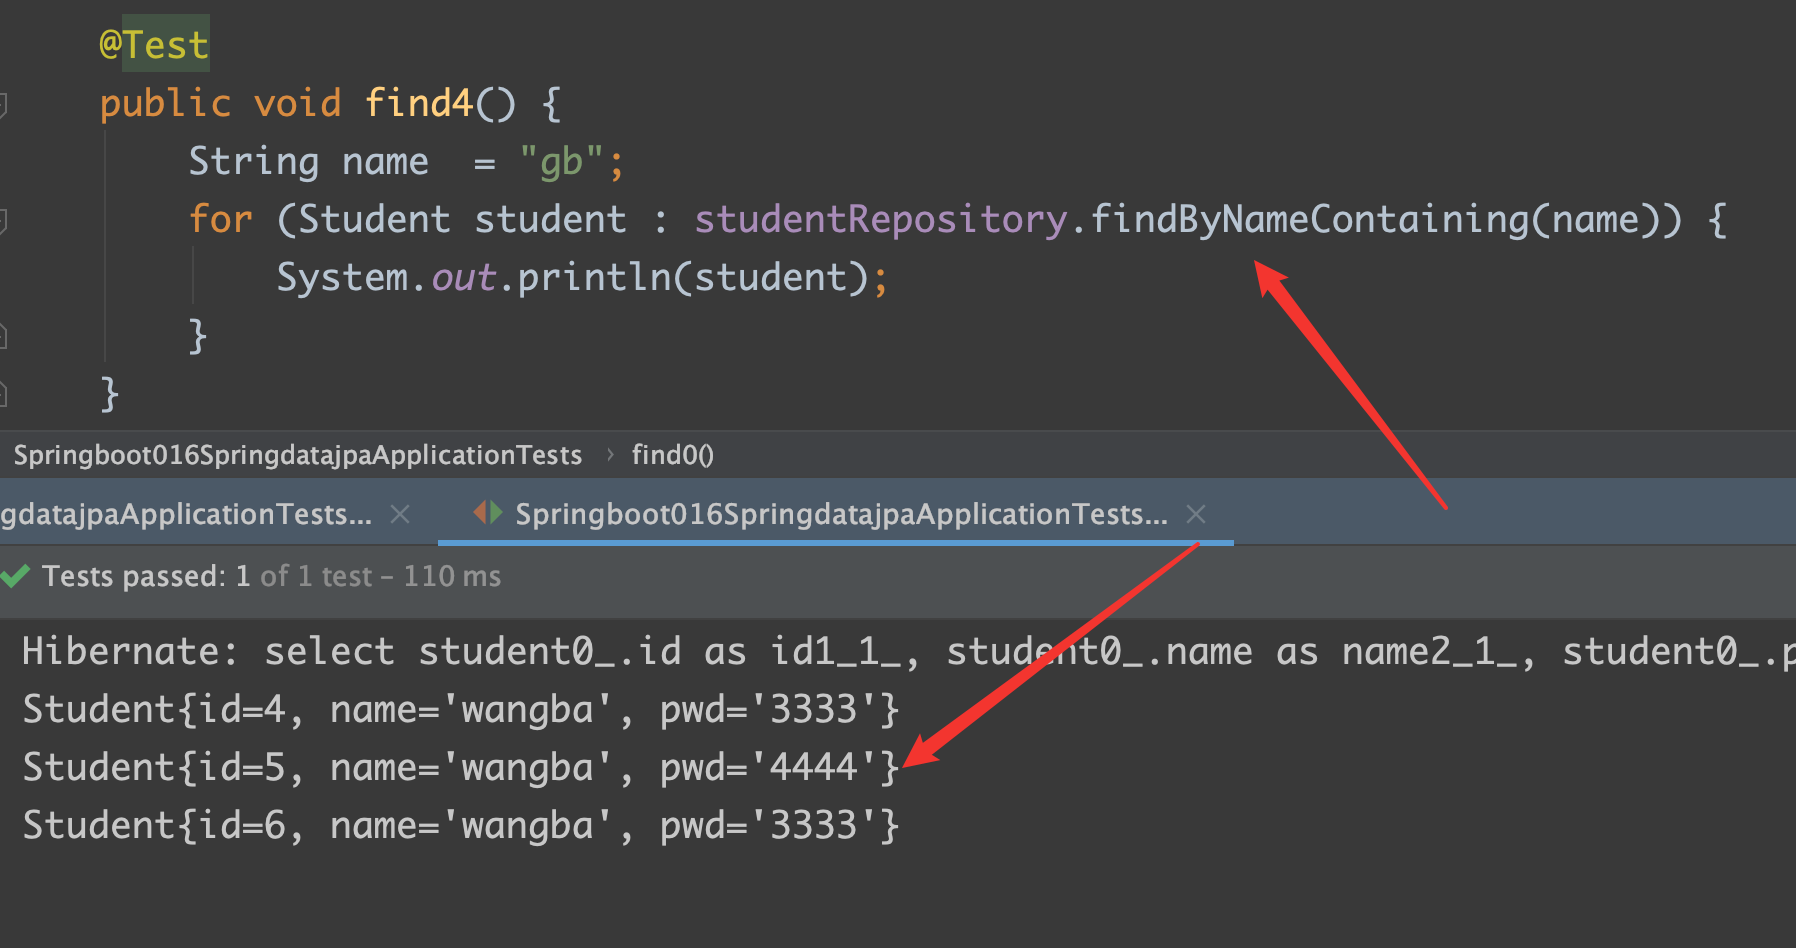1796x948 pixels.
Task: Click the @Test annotation
Action: pyautogui.click(x=154, y=45)
